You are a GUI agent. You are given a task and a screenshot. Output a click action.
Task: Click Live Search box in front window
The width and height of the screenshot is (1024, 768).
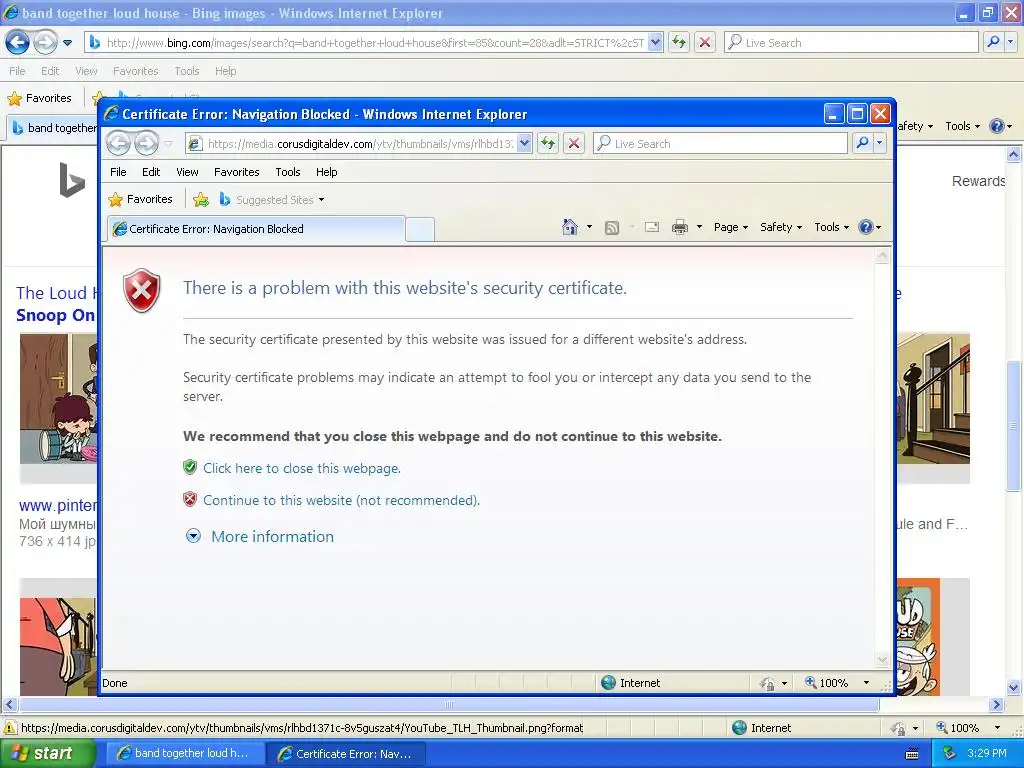point(720,143)
